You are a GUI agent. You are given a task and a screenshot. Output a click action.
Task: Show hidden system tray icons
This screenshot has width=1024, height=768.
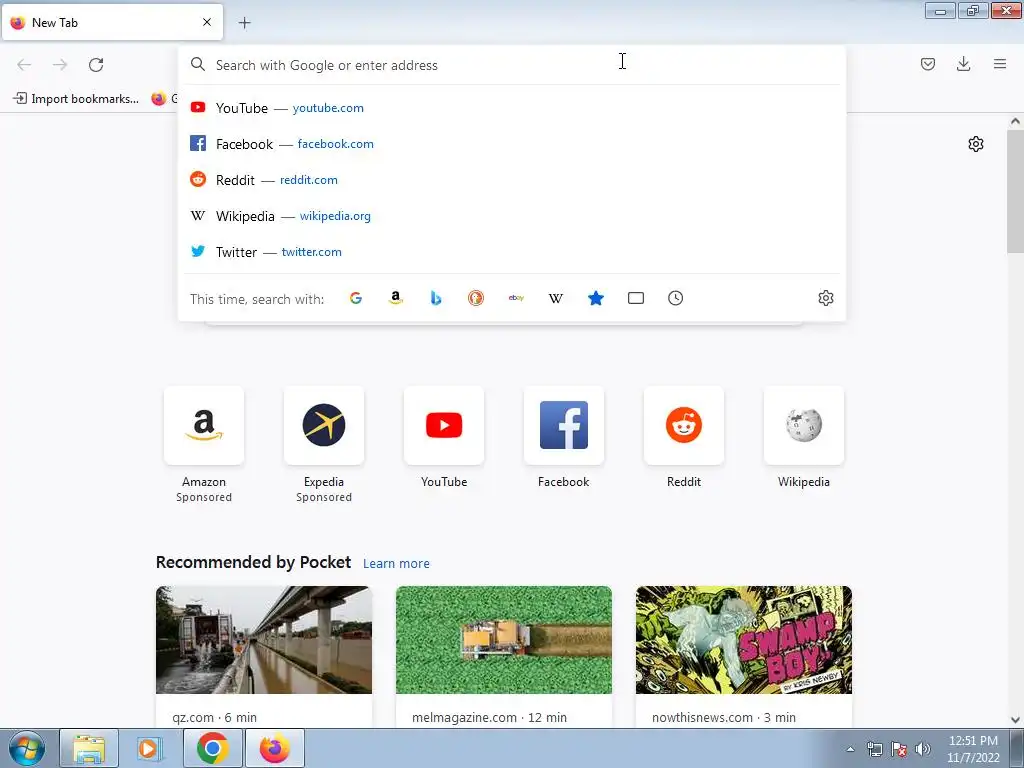(850, 749)
